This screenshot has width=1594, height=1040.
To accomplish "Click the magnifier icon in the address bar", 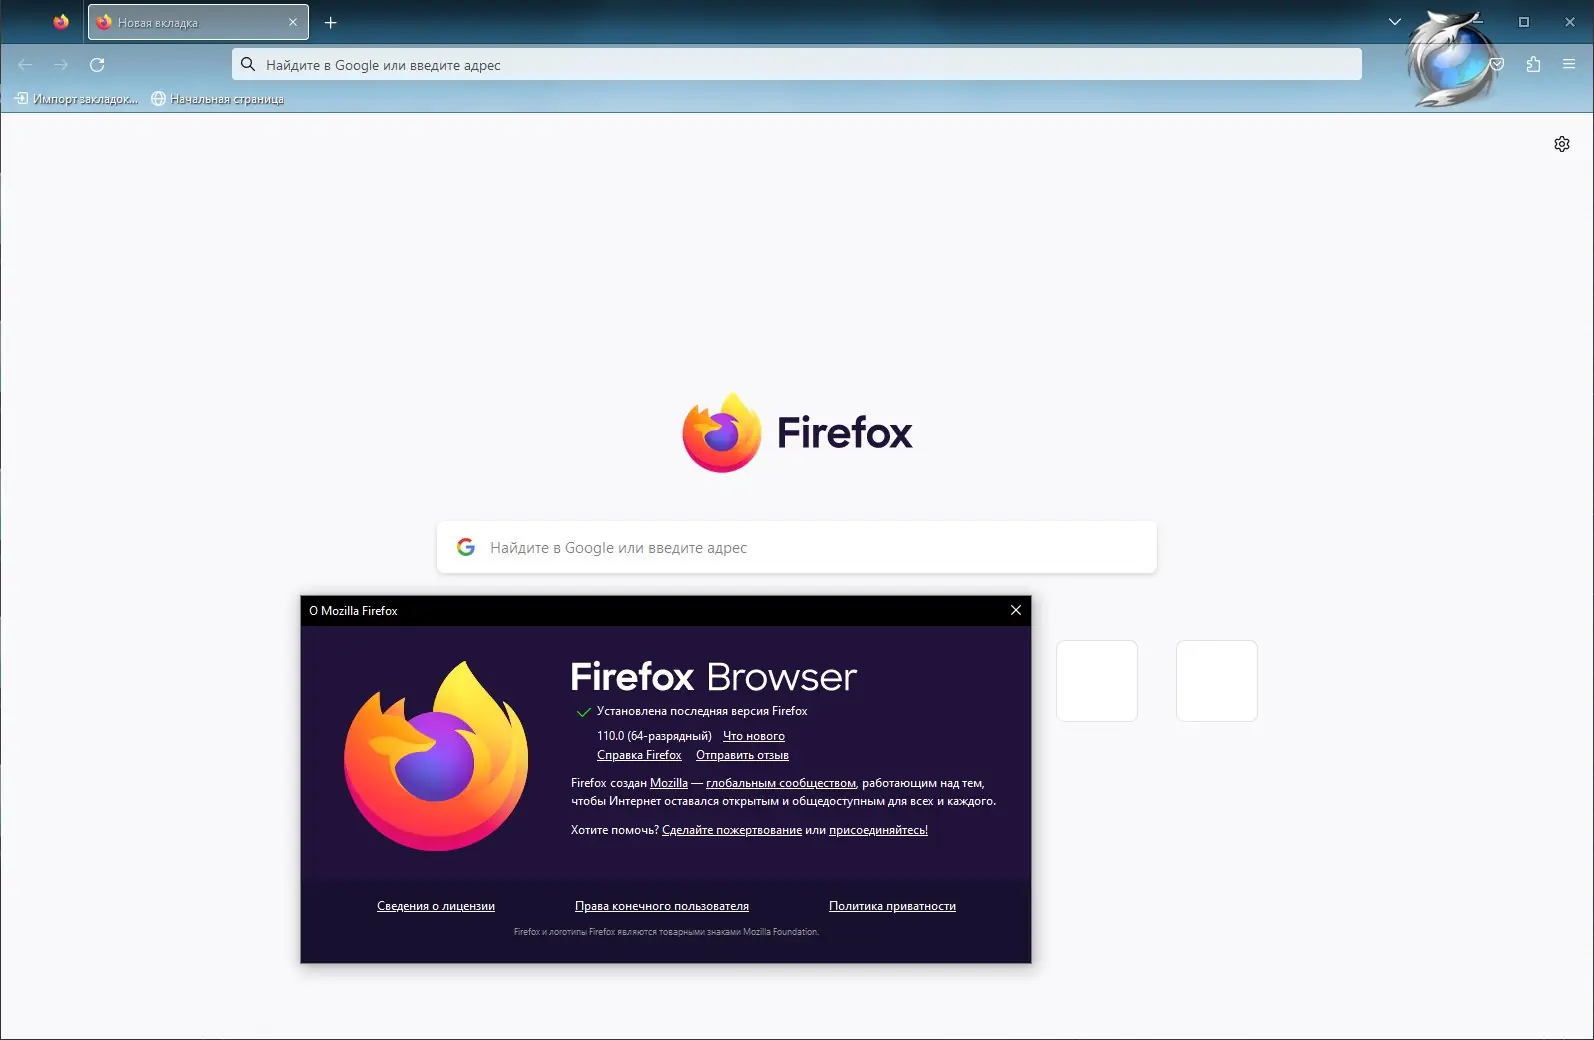I will coord(248,65).
